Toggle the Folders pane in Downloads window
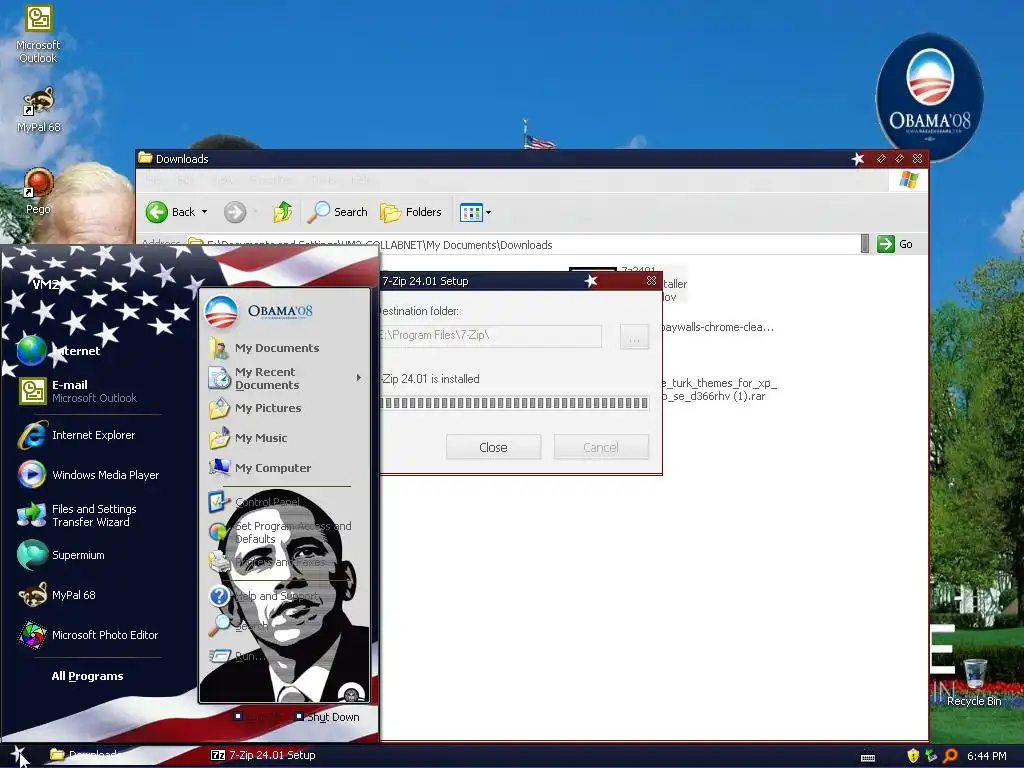 coord(411,212)
